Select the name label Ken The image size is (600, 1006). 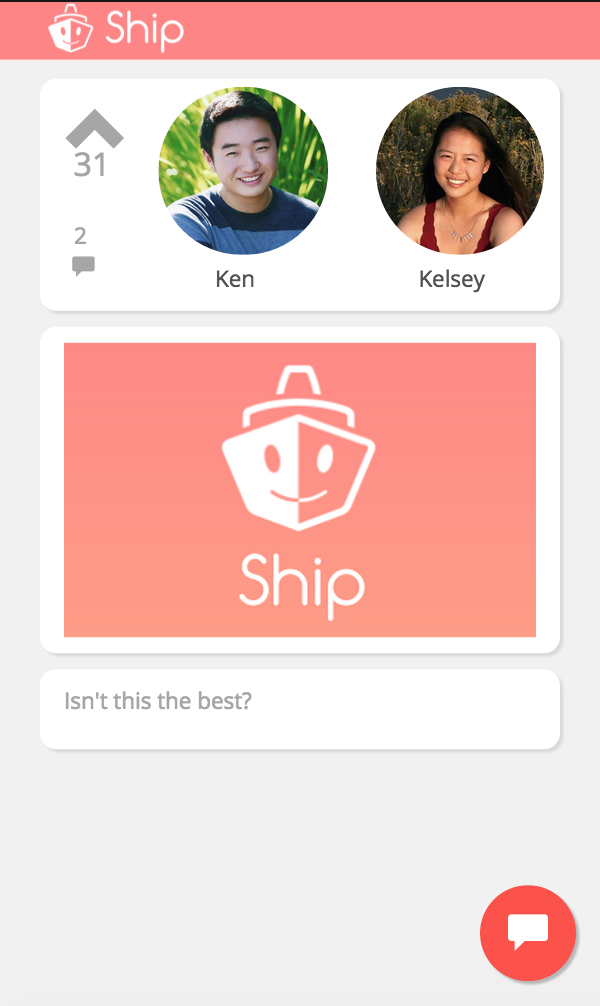click(x=235, y=279)
